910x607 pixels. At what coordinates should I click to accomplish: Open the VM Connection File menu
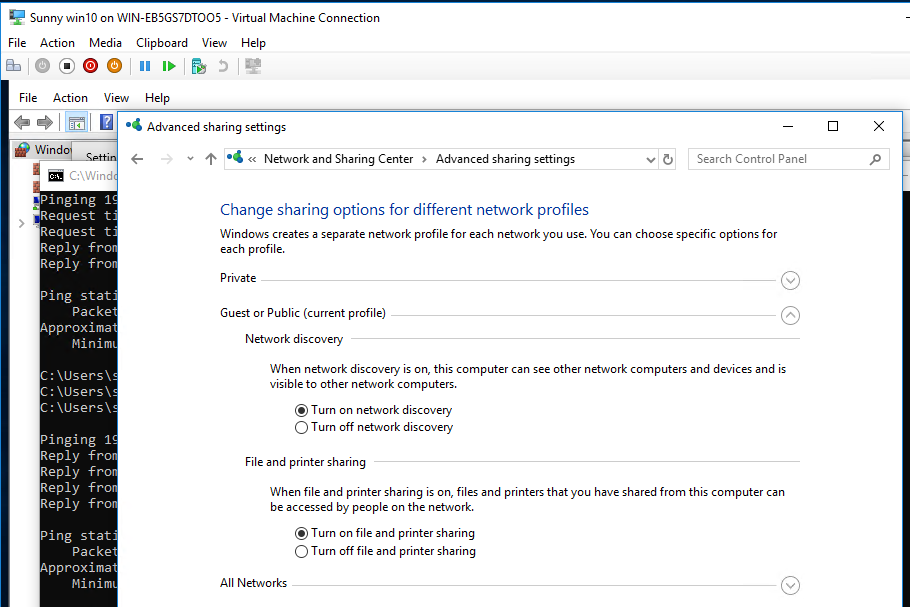pos(17,43)
